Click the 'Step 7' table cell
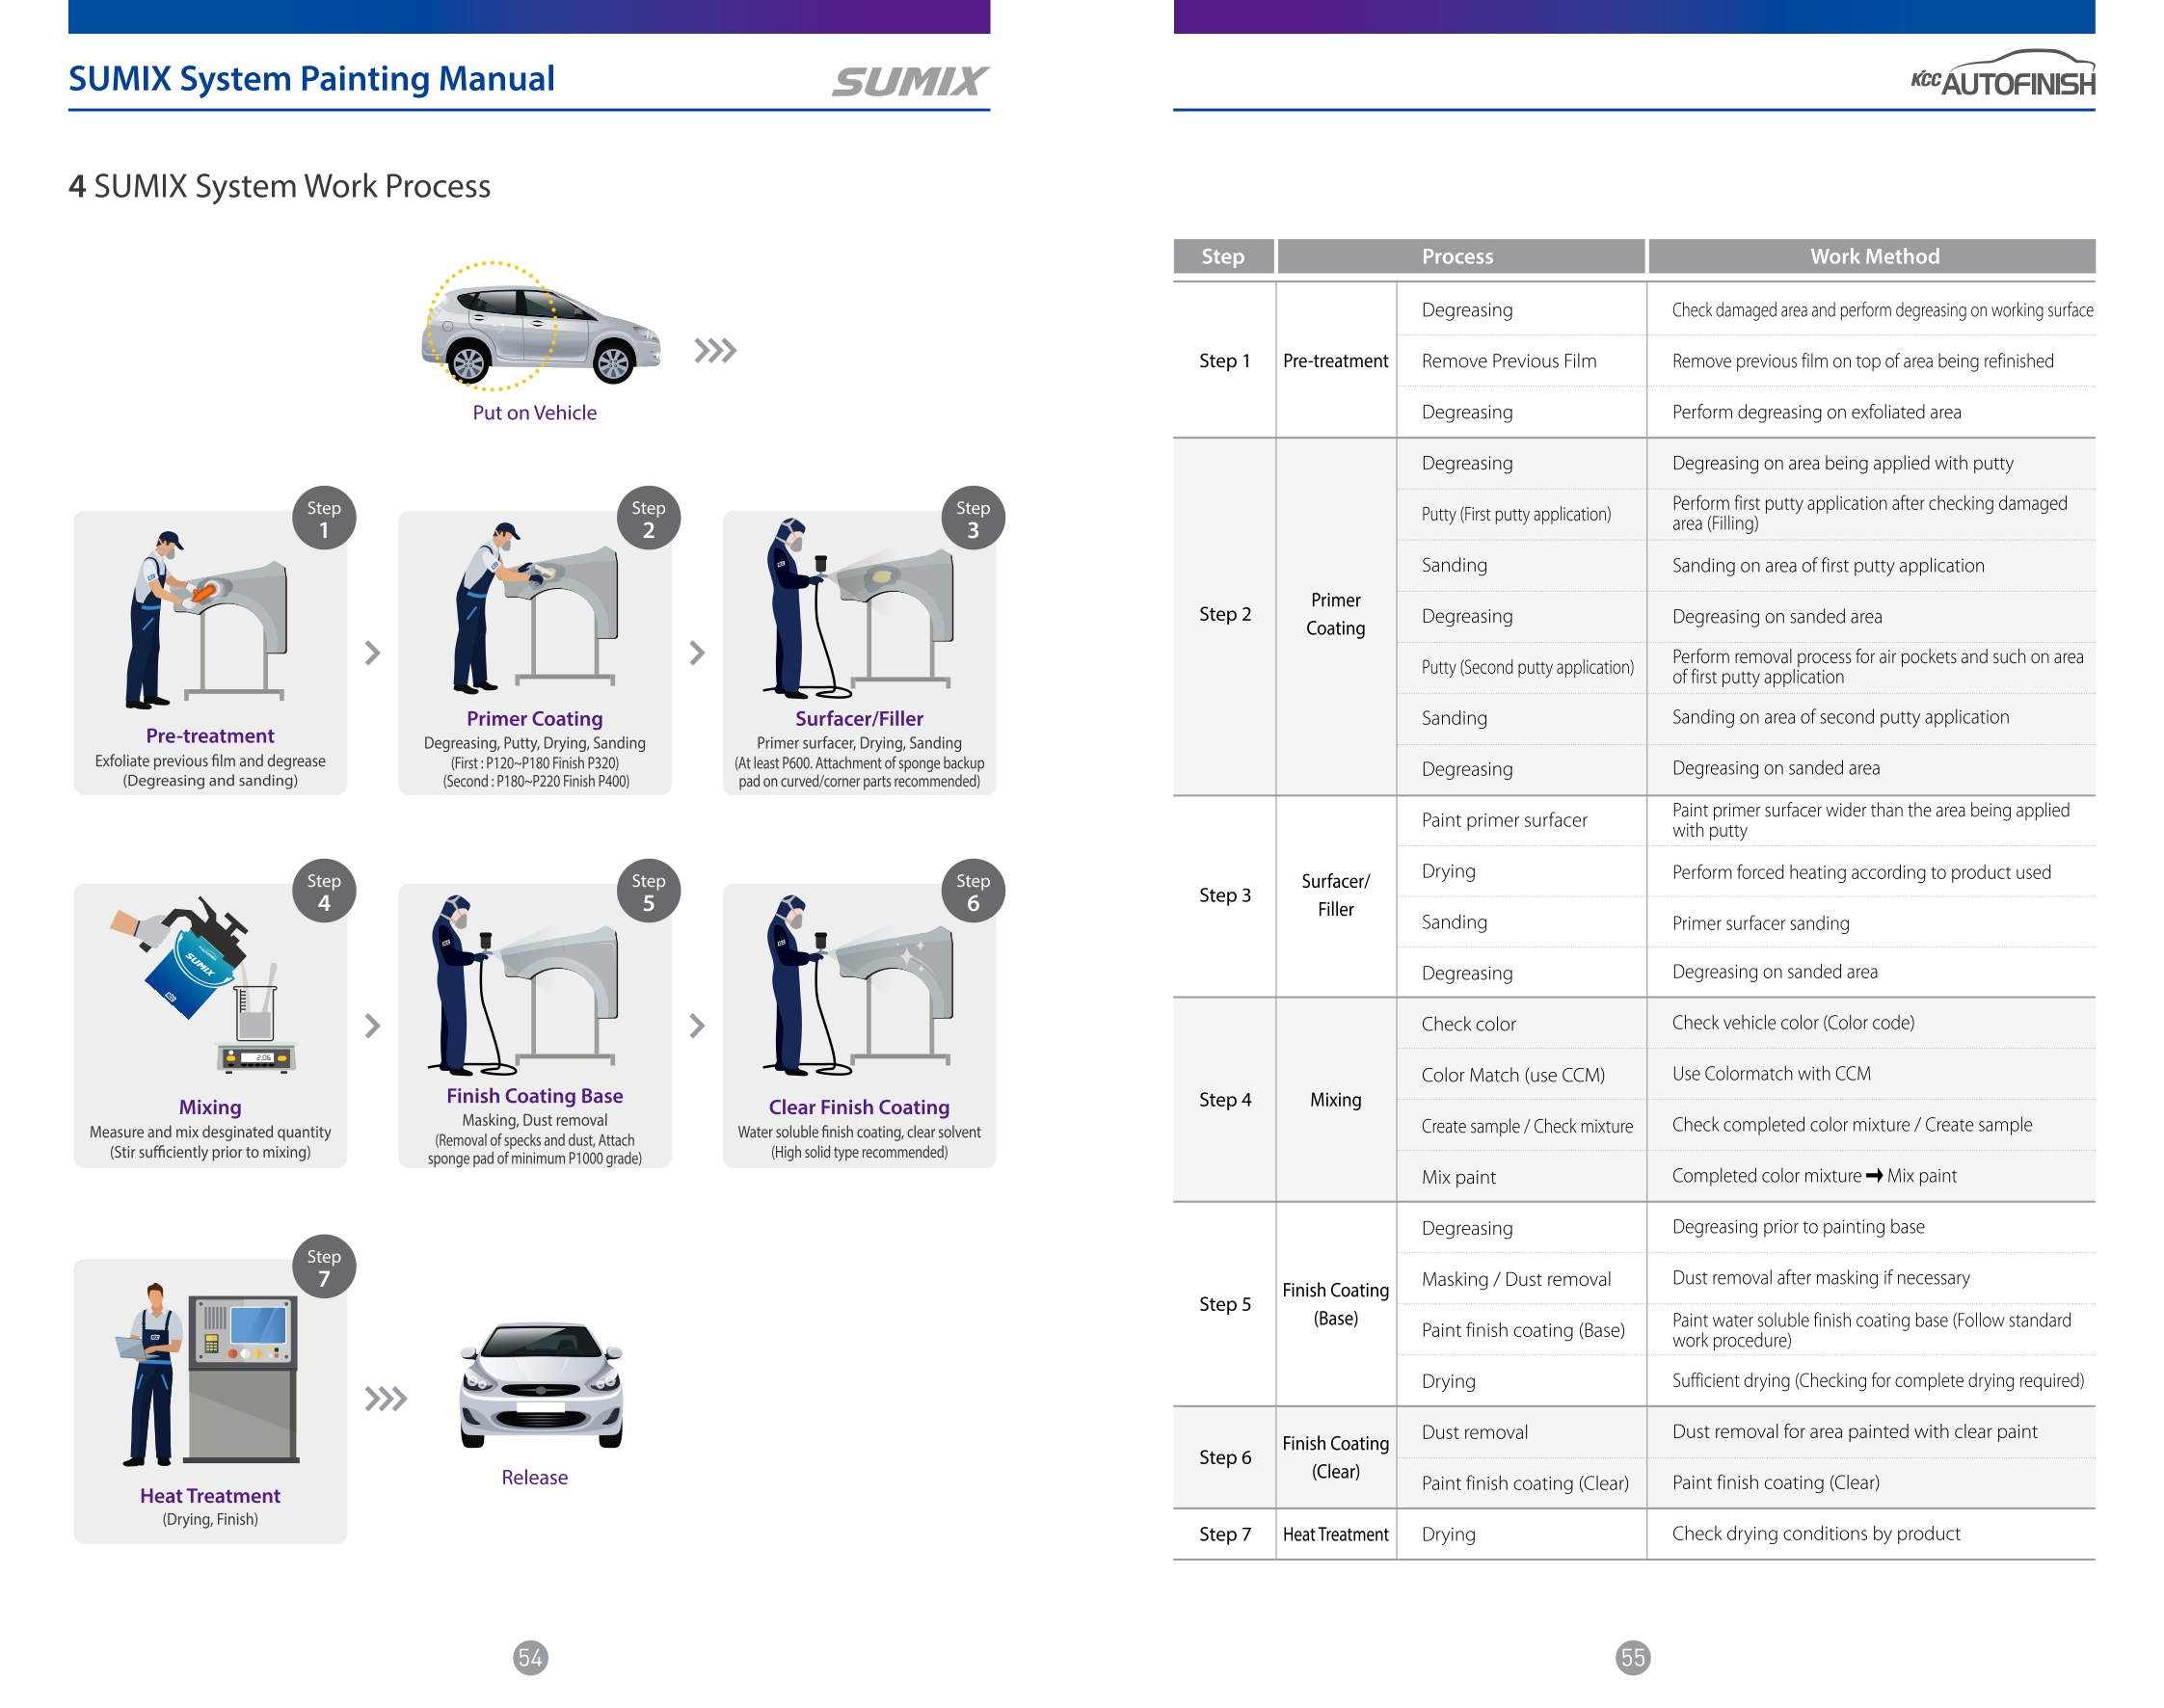 1225,1535
